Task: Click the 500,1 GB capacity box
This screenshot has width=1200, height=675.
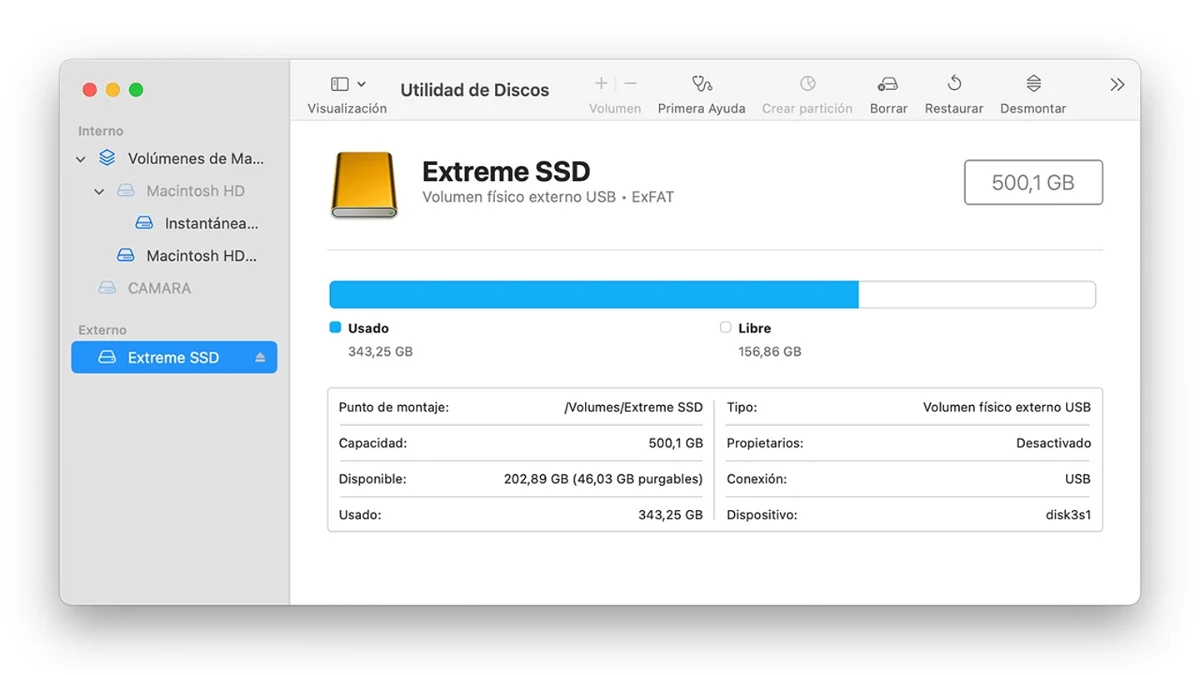Action: point(1033,182)
